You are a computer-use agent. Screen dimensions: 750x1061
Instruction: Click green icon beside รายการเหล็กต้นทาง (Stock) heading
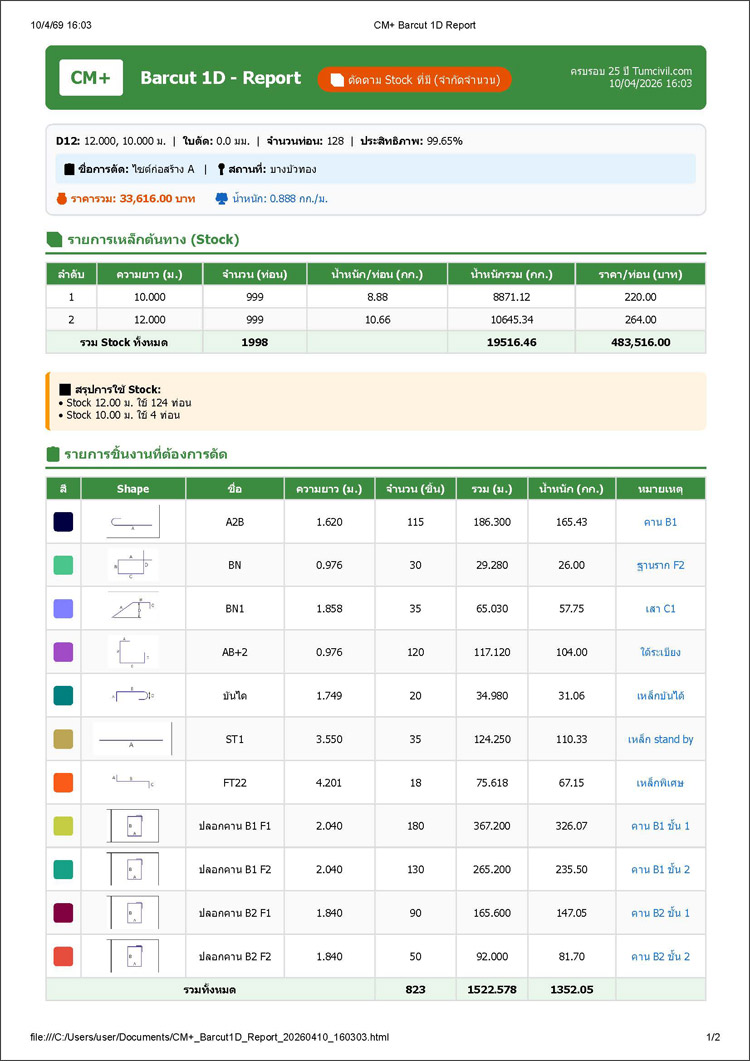tap(54, 239)
